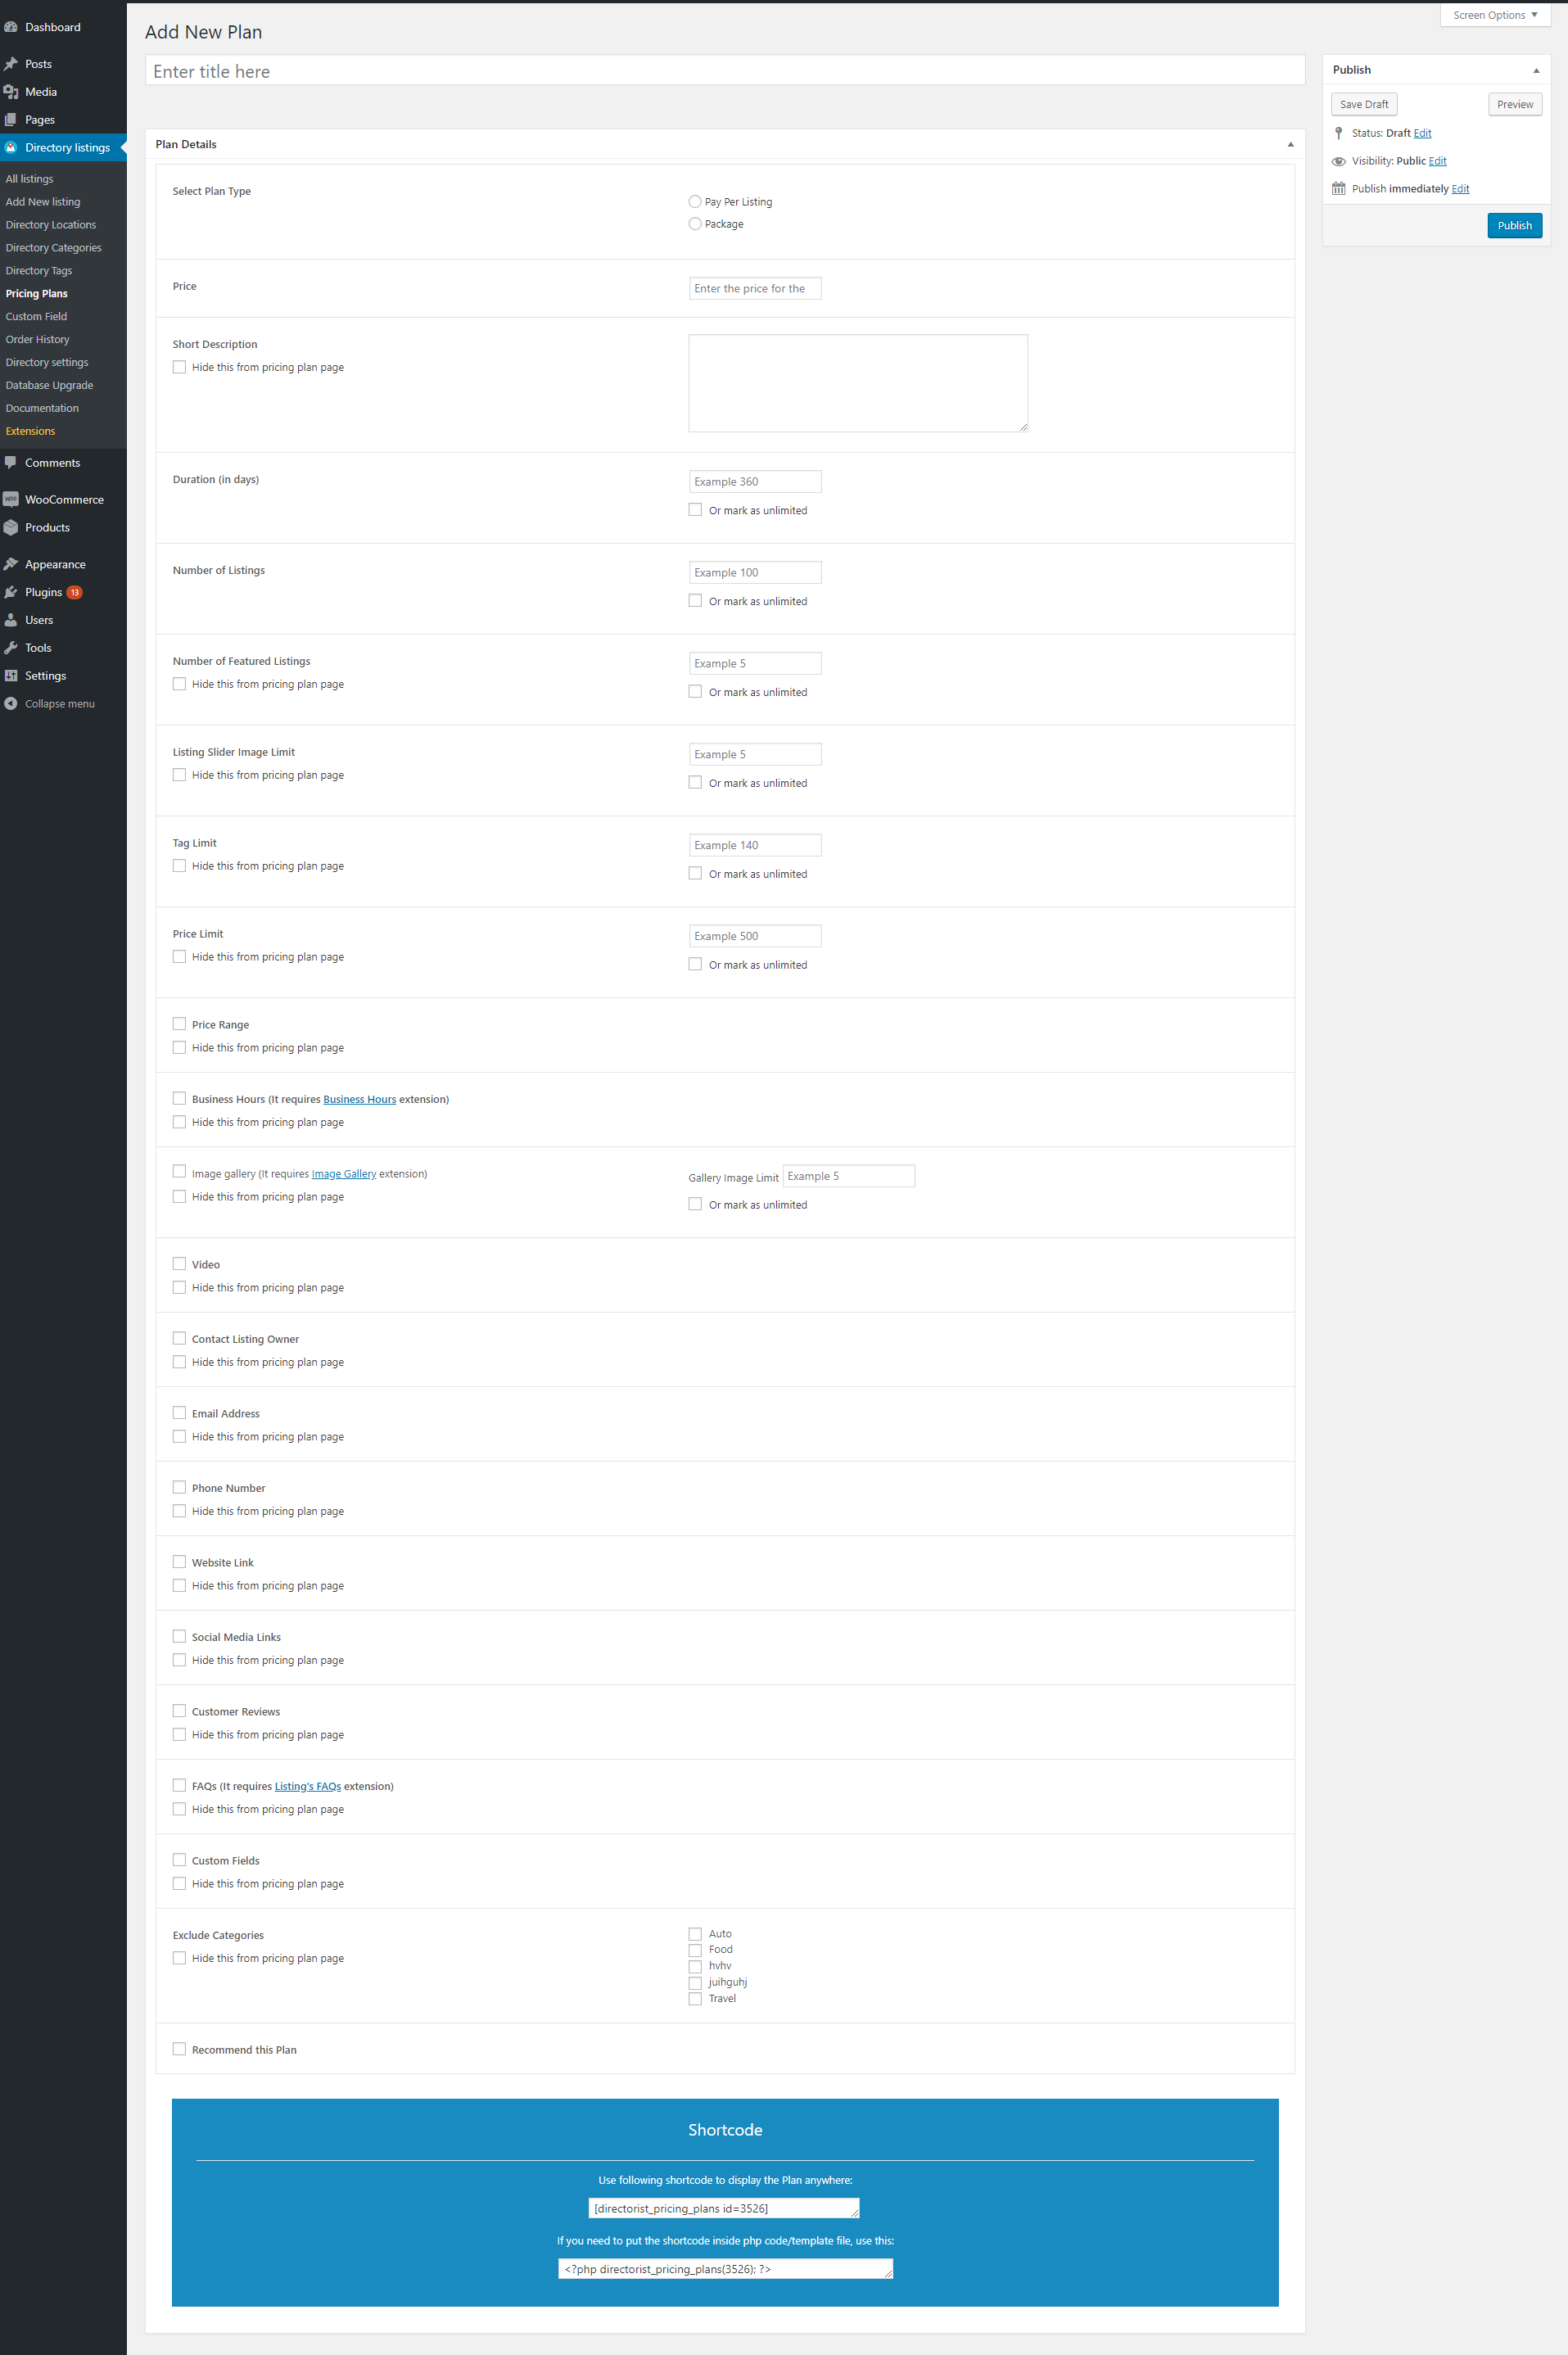Click the Publish button
Screen dimensions: 1568x2355
[1514, 226]
